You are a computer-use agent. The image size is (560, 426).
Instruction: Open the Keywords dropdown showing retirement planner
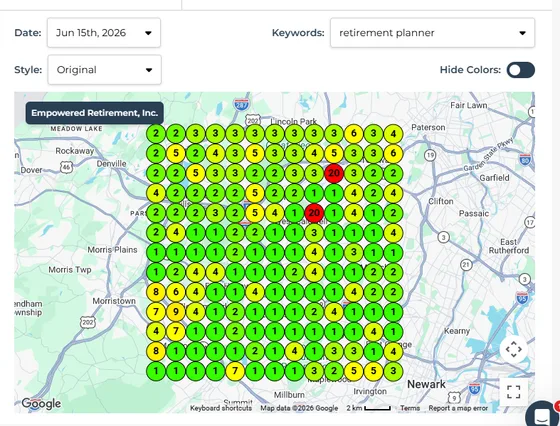pos(432,33)
